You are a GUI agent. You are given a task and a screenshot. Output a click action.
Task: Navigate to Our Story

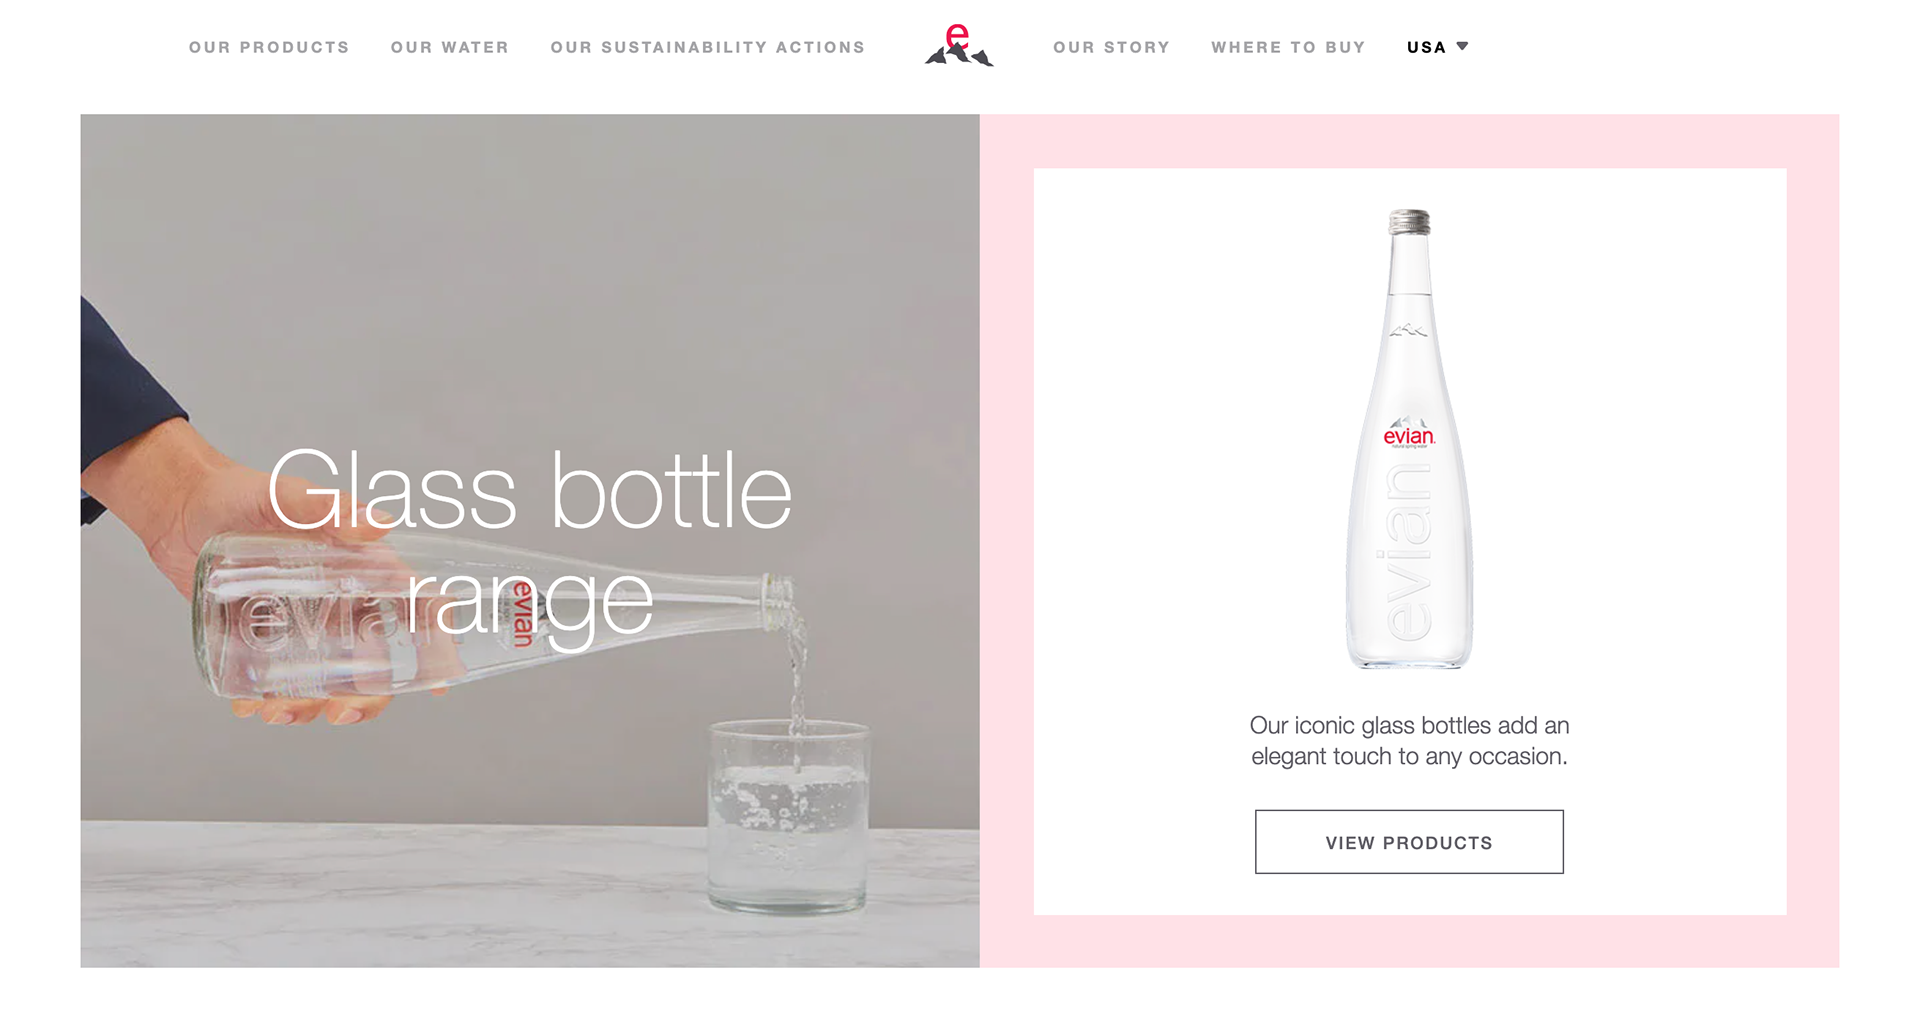pyautogui.click(x=1111, y=47)
